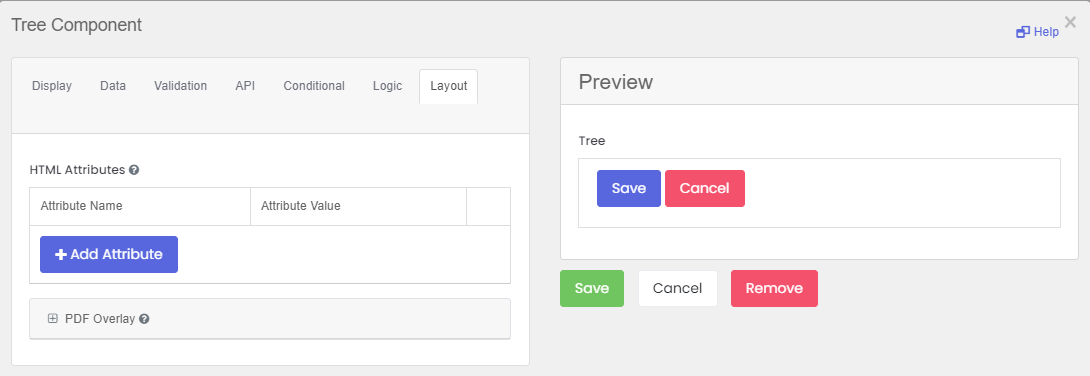
Task: Open the Logic tab
Action: coord(387,86)
